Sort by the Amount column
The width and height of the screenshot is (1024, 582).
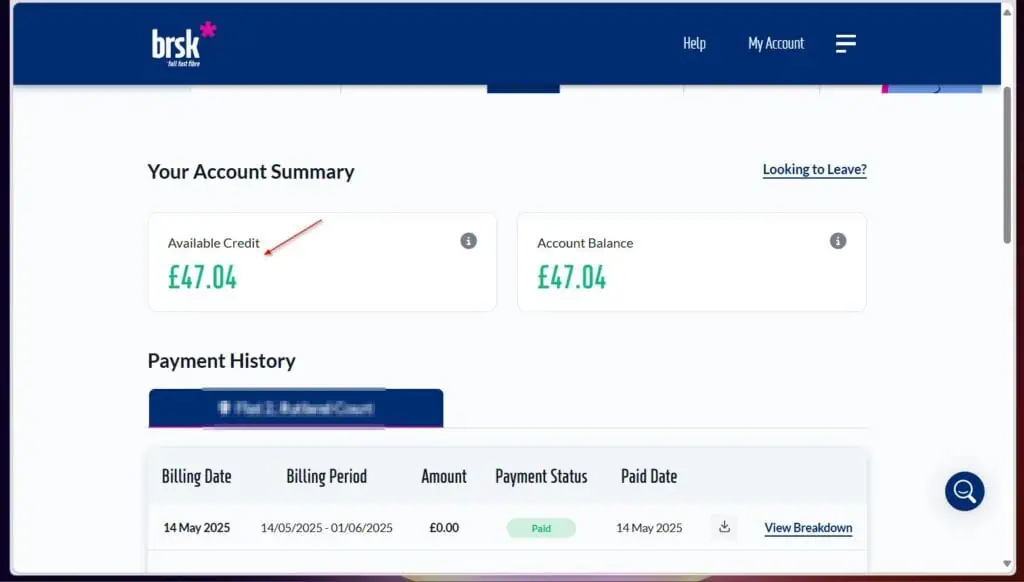tap(443, 476)
